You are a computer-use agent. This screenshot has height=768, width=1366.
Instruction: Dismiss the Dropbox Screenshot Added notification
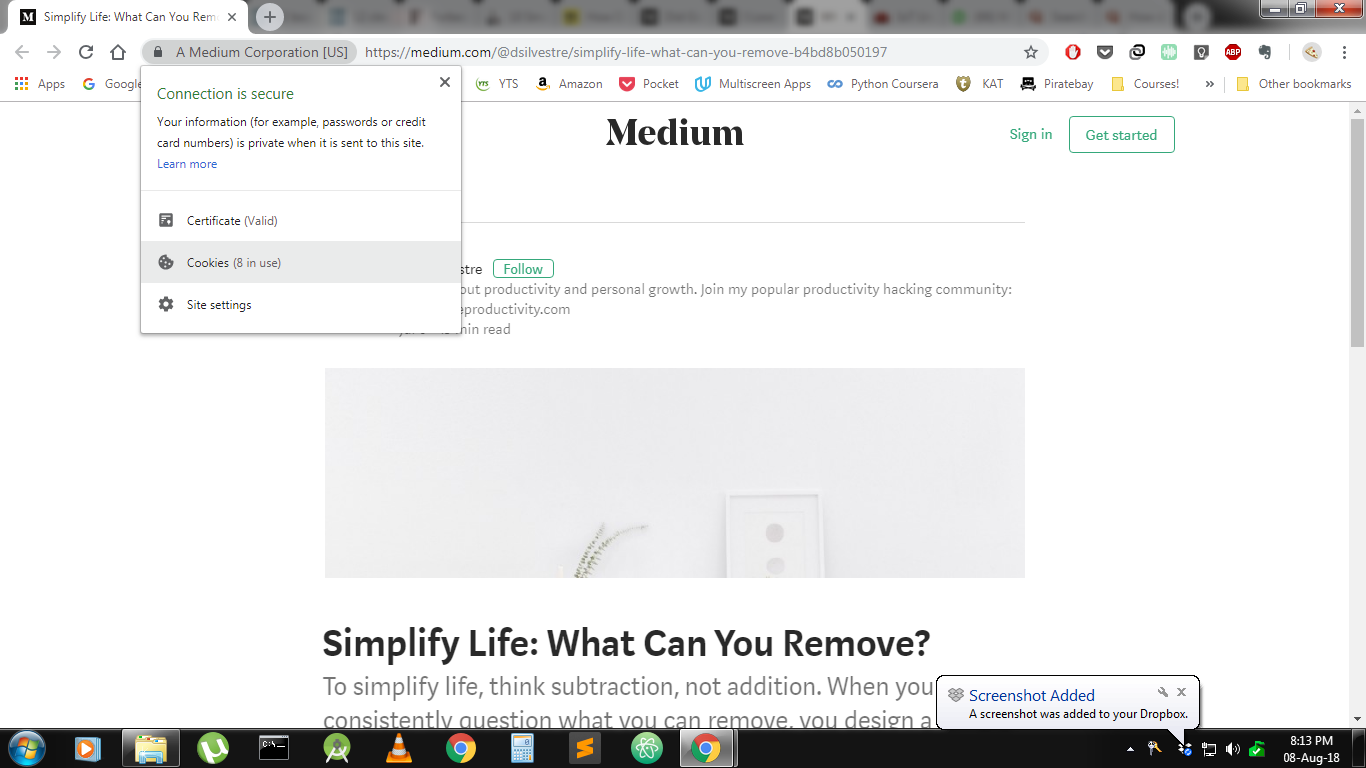(1181, 692)
